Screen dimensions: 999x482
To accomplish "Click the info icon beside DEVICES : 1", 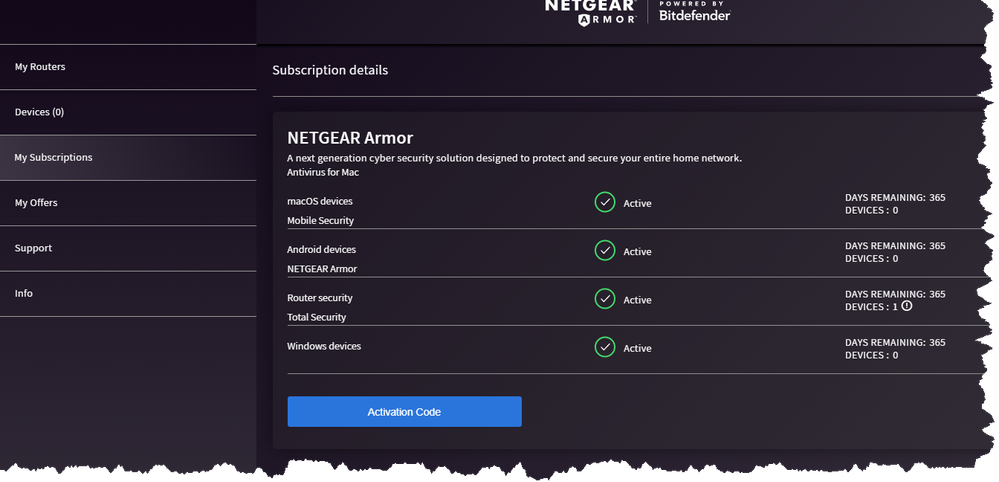I will point(907,306).
